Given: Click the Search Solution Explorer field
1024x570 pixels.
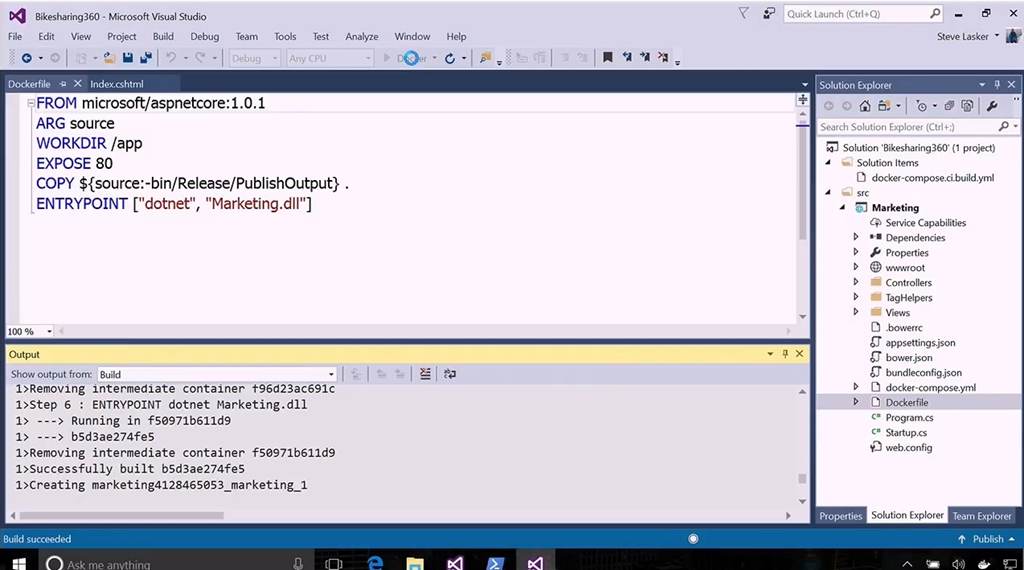Looking at the screenshot, I should [x=905, y=127].
